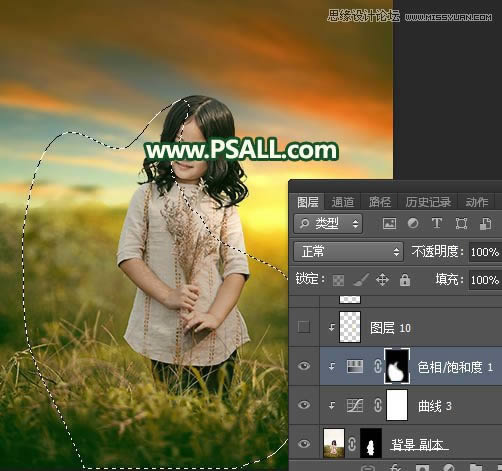This screenshot has height=471, width=502.
Task: Select the layer name 图层 10
Action: pyautogui.click(x=390, y=328)
